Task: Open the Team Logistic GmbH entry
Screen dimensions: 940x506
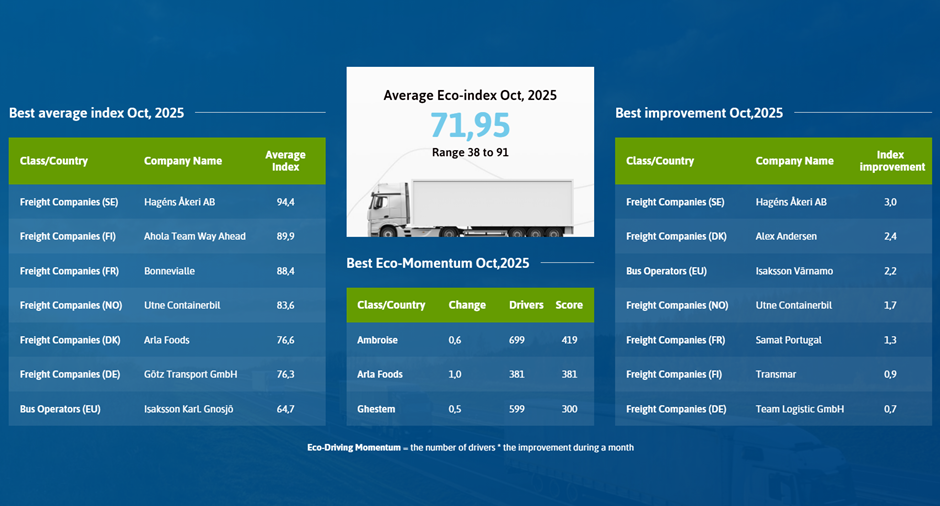Action: (x=799, y=409)
